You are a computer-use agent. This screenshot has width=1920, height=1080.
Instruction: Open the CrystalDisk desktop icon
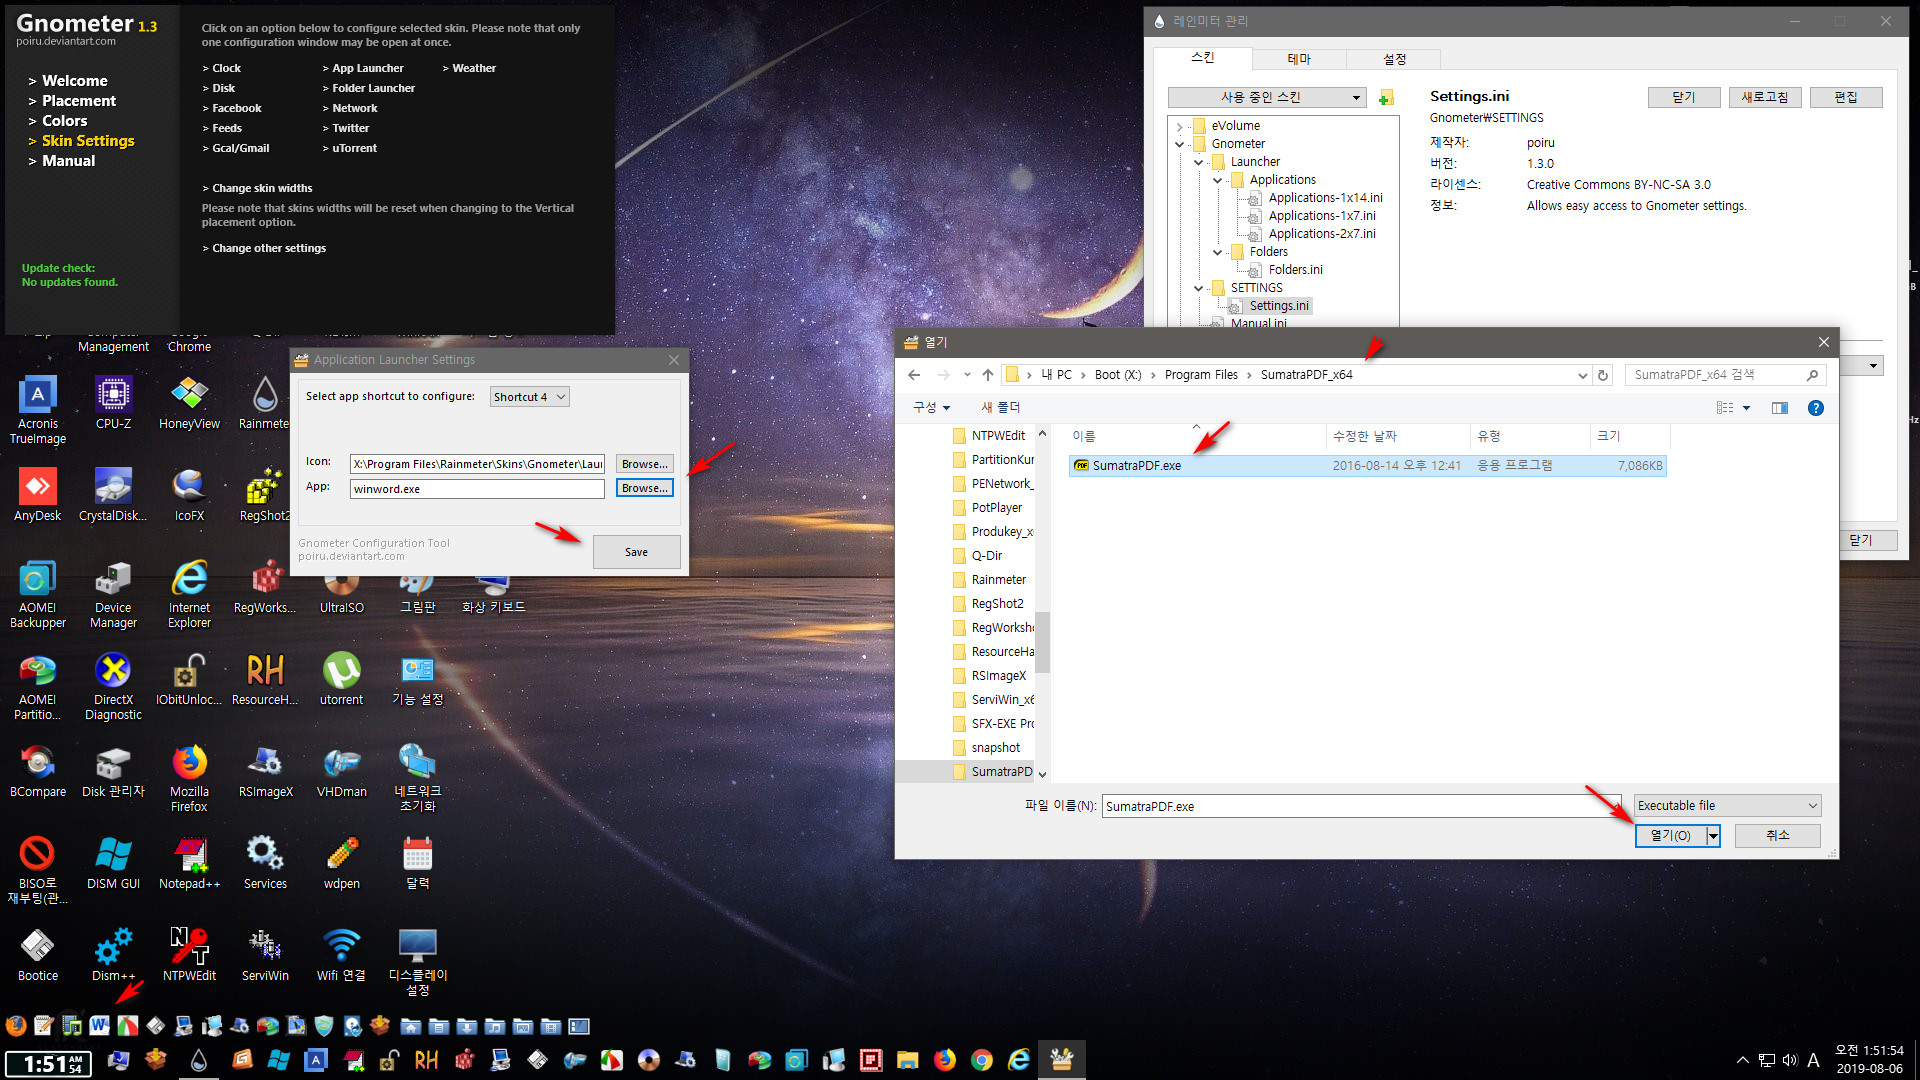(x=113, y=495)
